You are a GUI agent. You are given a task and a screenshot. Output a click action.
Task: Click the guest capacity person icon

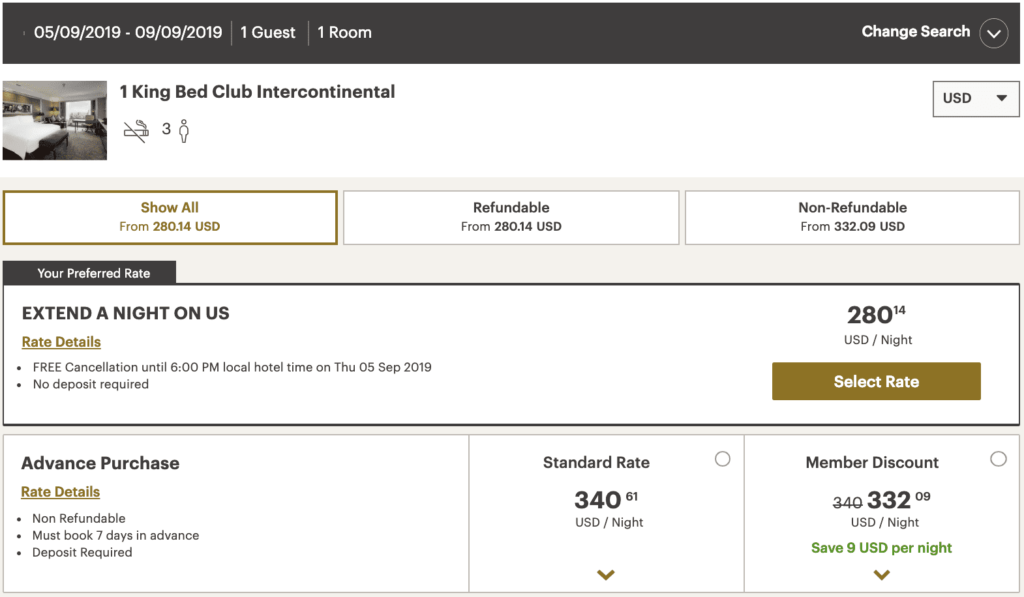pyautogui.click(x=184, y=131)
